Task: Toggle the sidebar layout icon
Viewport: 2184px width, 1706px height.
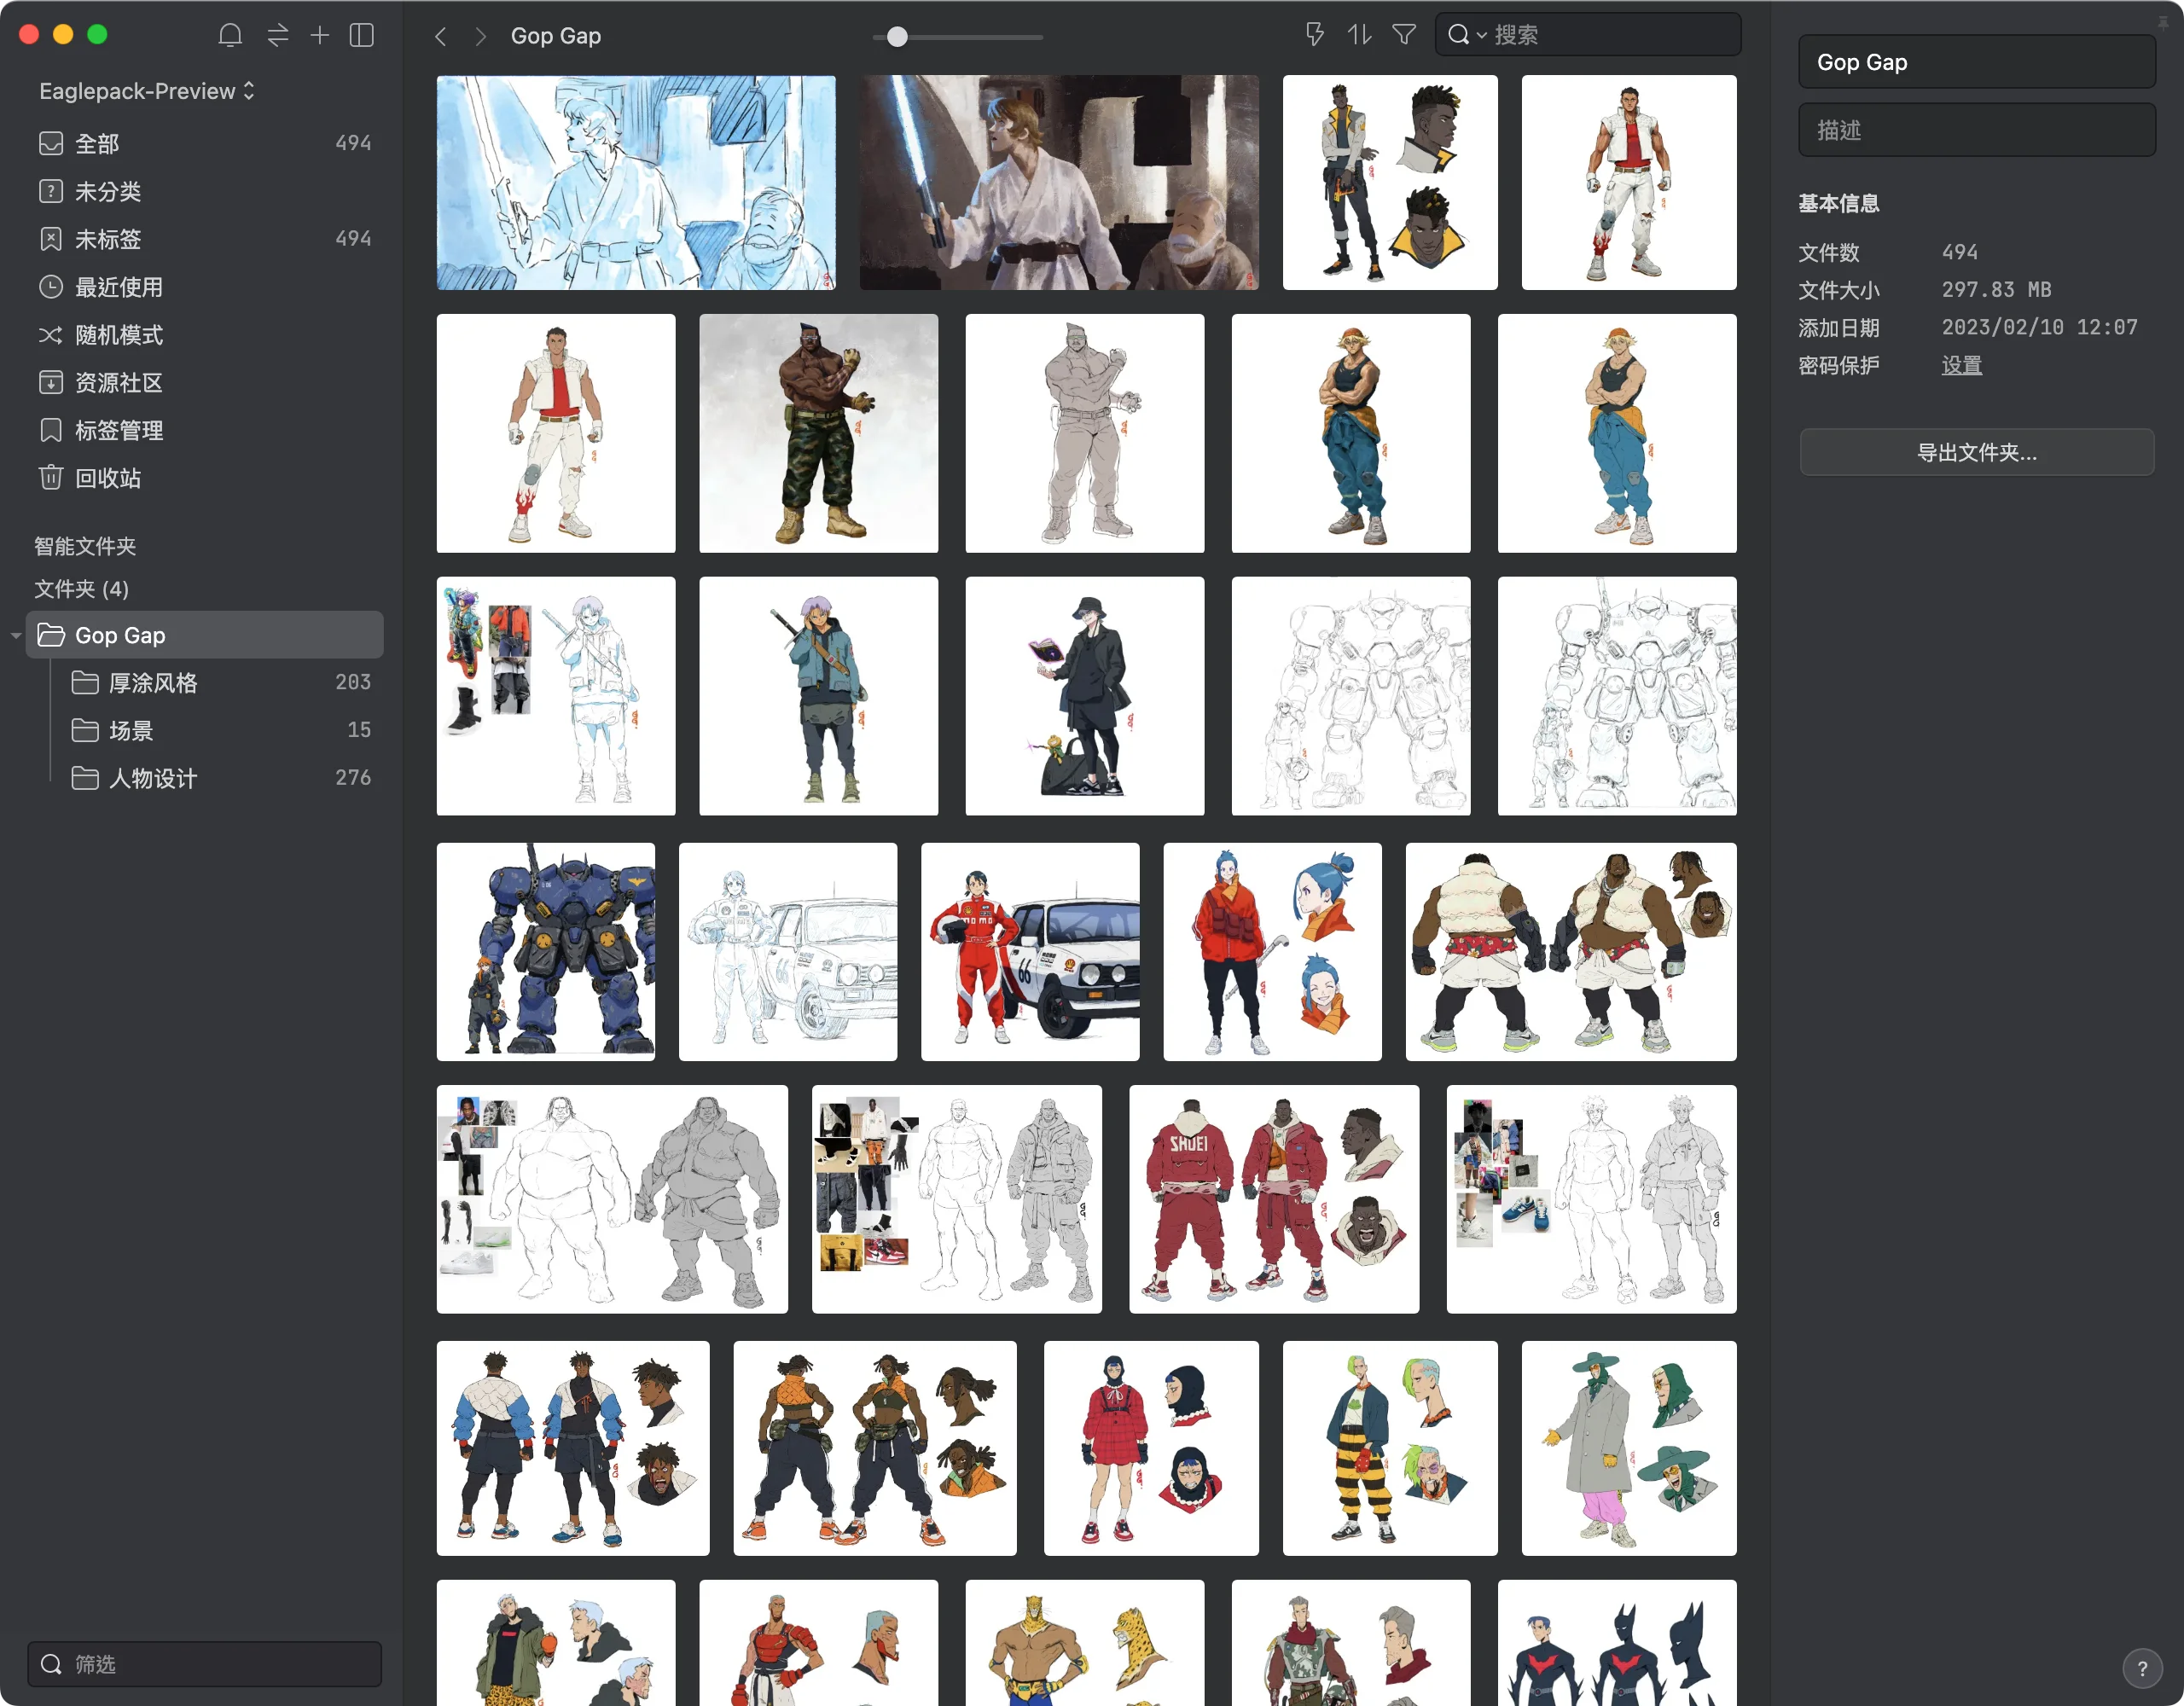Action: (362, 36)
